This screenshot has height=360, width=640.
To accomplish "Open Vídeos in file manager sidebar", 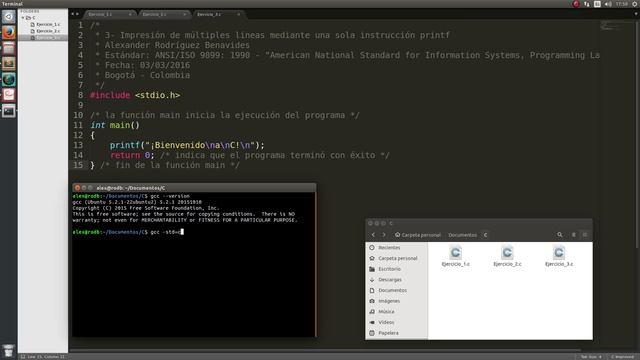I will (396, 322).
